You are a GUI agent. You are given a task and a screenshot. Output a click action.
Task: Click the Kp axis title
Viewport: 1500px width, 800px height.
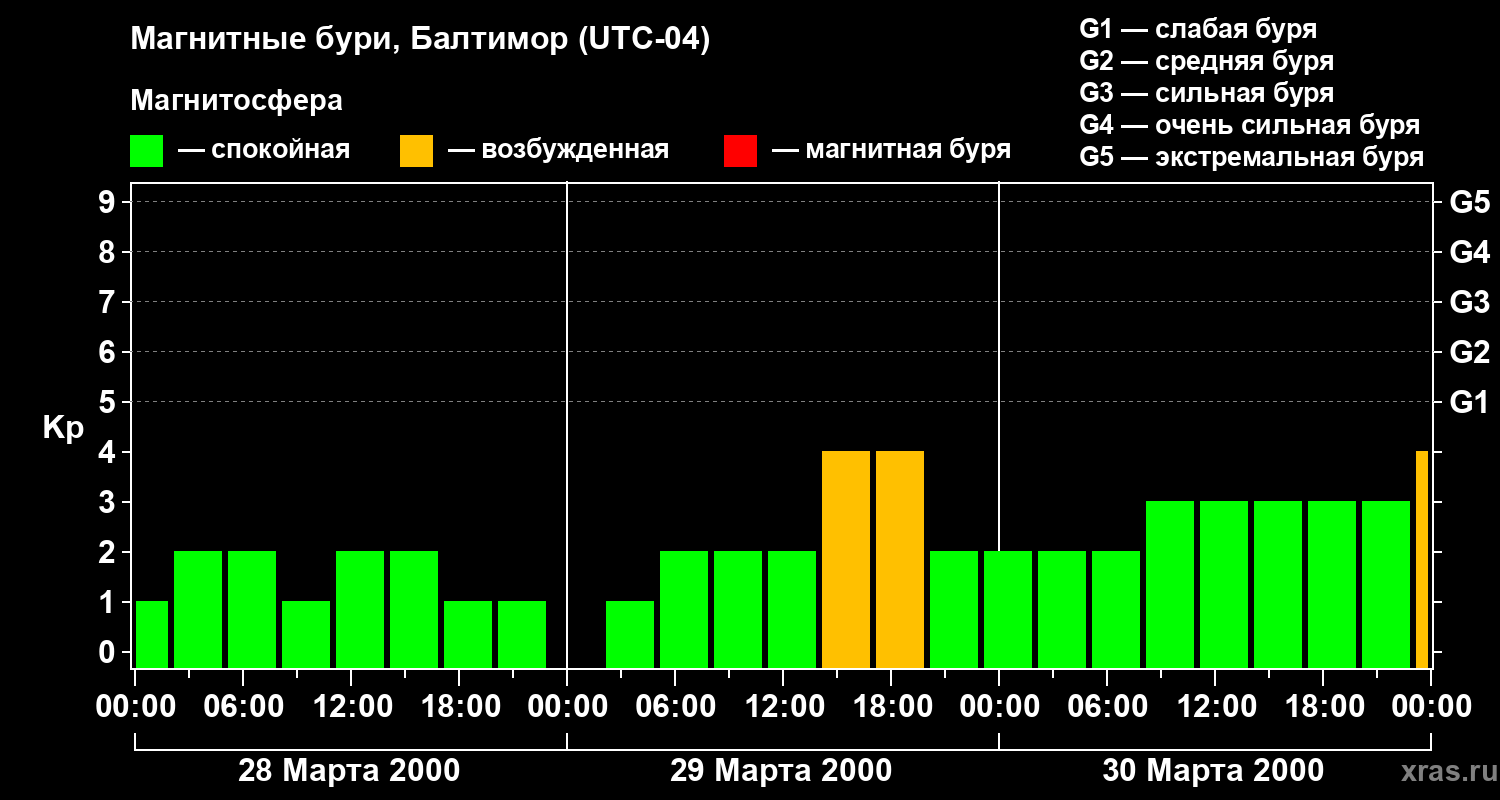coord(63,428)
